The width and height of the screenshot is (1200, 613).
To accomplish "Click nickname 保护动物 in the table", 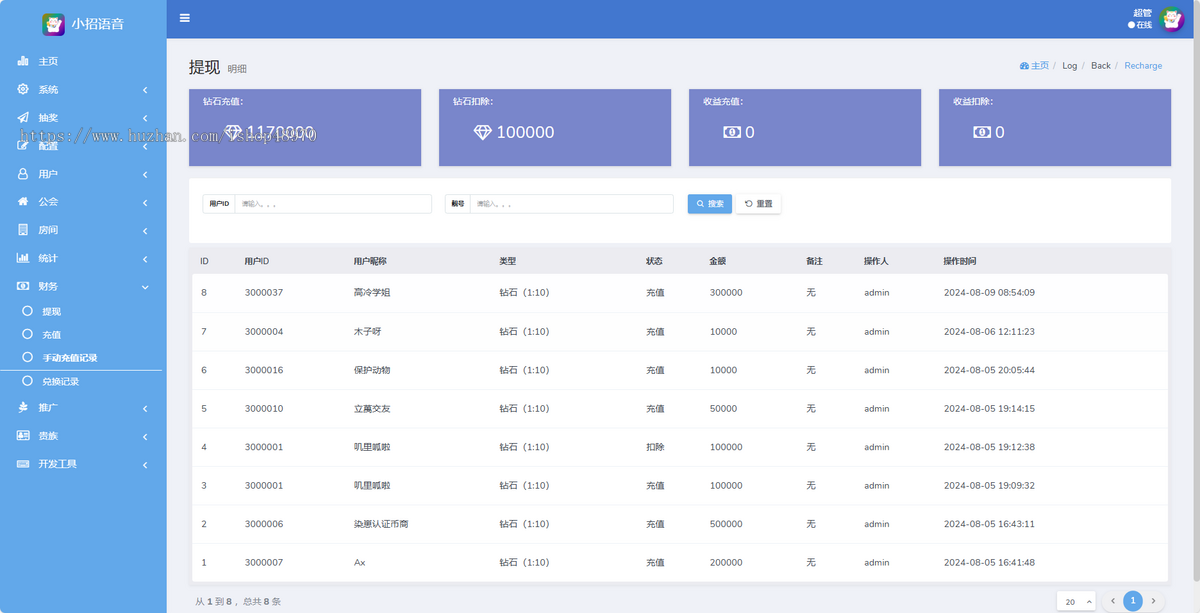I will [x=372, y=370].
